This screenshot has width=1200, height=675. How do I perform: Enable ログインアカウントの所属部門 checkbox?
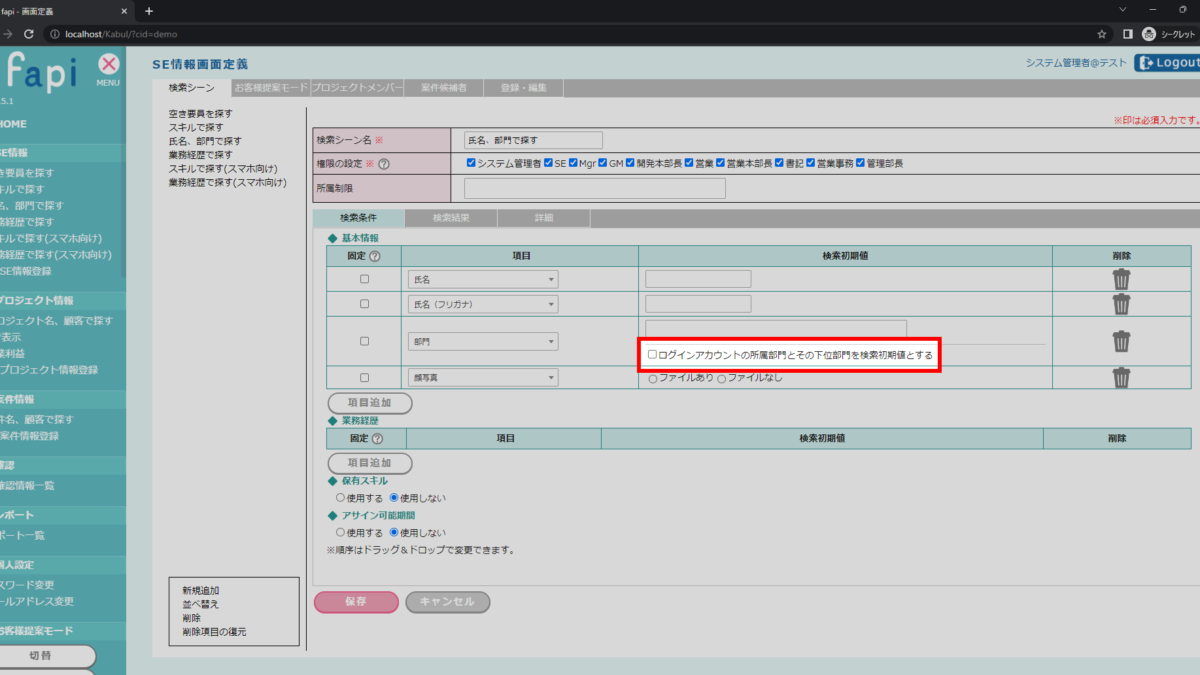pos(653,355)
